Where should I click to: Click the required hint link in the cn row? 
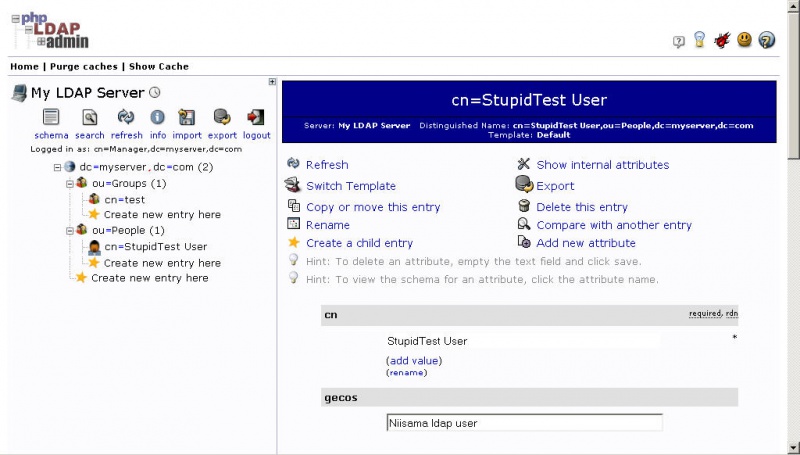click(705, 313)
